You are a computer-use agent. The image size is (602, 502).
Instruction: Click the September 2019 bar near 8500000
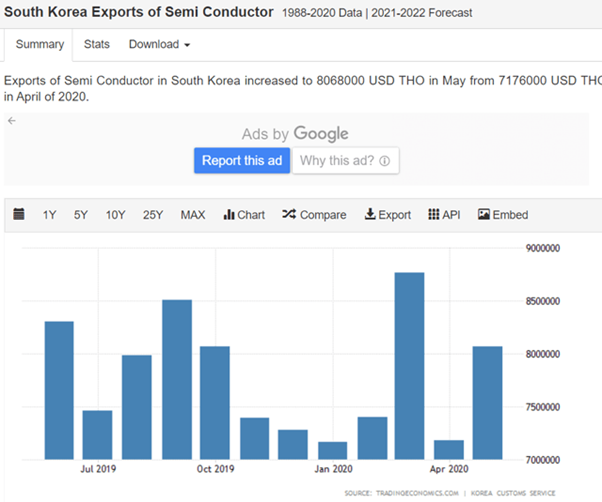pyautogui.click(x=177, y=380)
